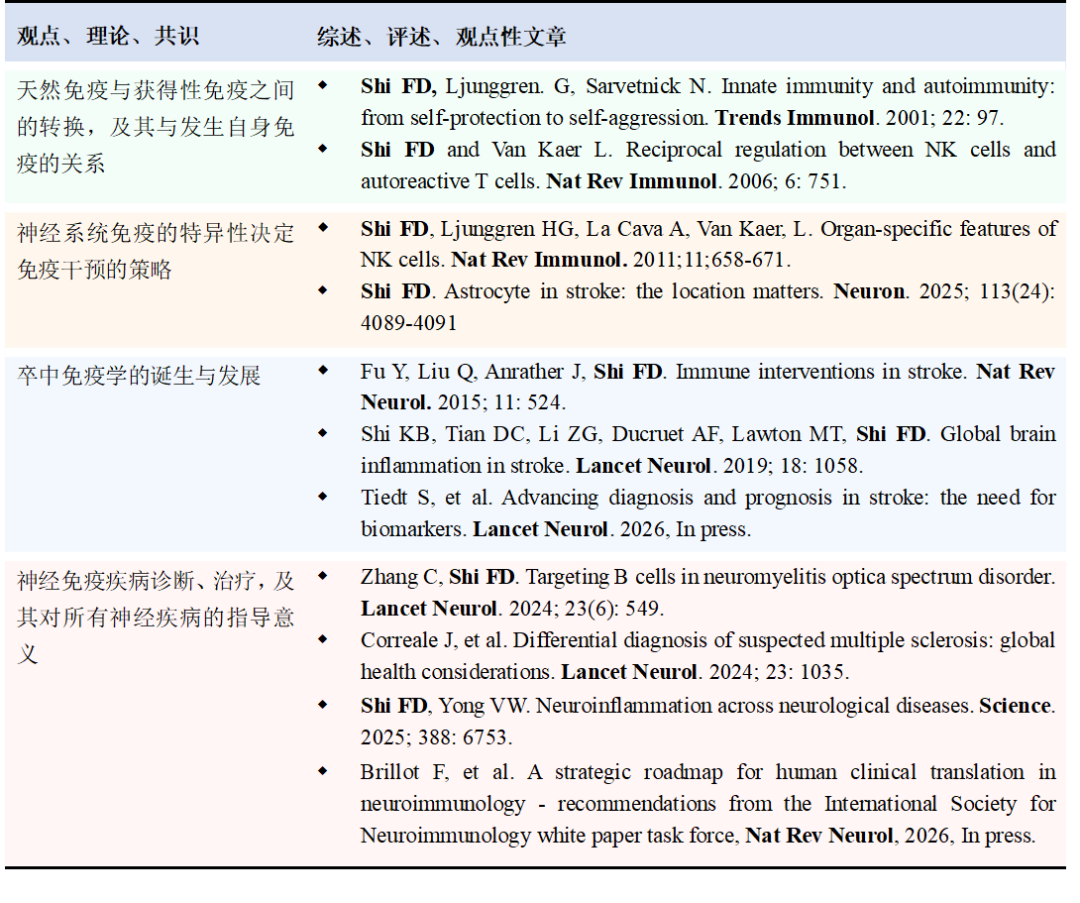Select the diamond beside the Correale J multiple sclerosis entry
The image size is (1080, 903).
click(x=325, y=641)
